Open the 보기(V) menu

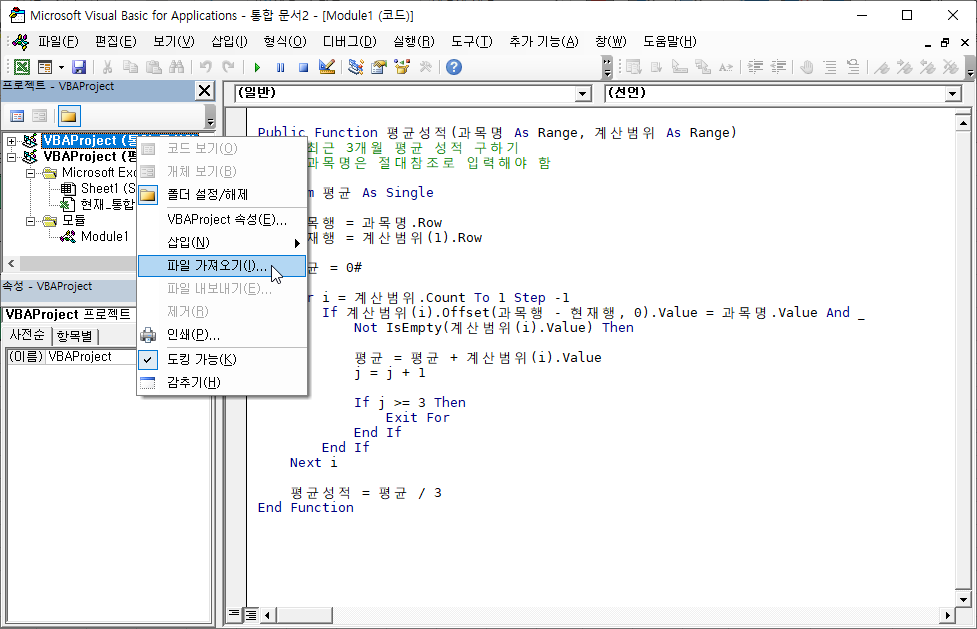[174, 41]
